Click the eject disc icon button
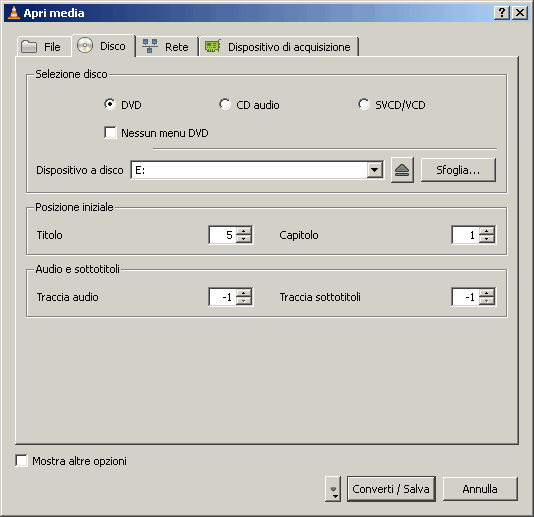The image size is (534, 517). (402, 170)
